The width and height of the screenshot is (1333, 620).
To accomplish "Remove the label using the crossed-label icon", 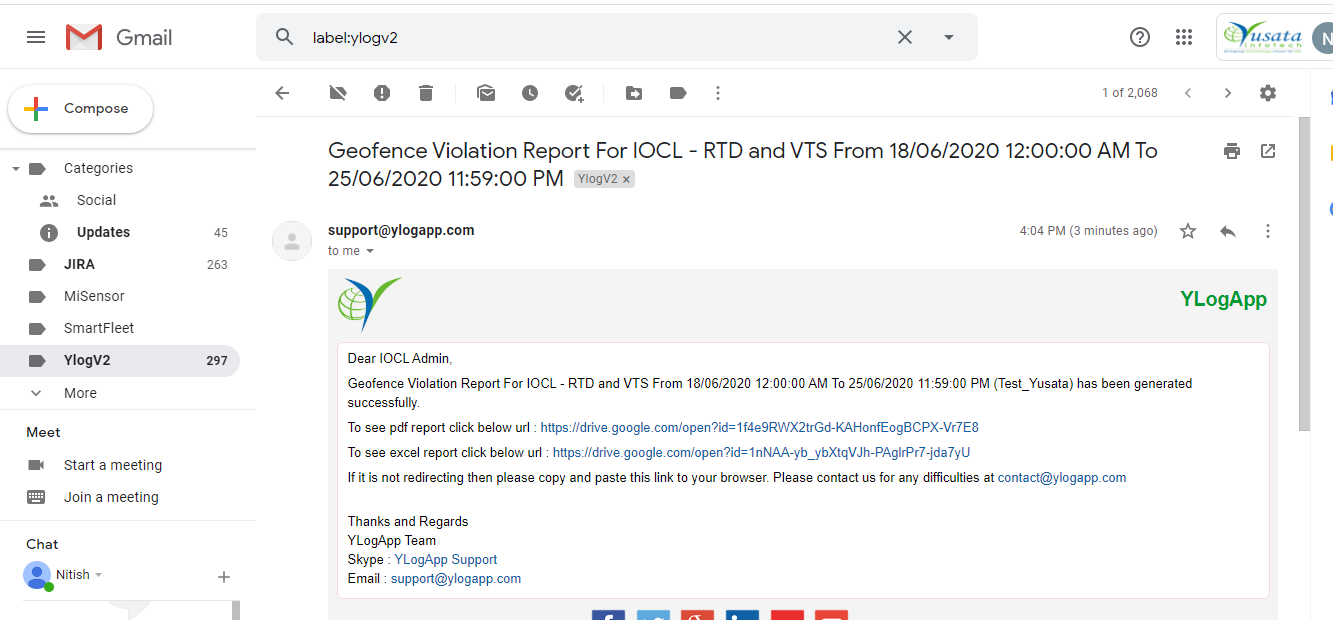I will [x=338, y=93].
